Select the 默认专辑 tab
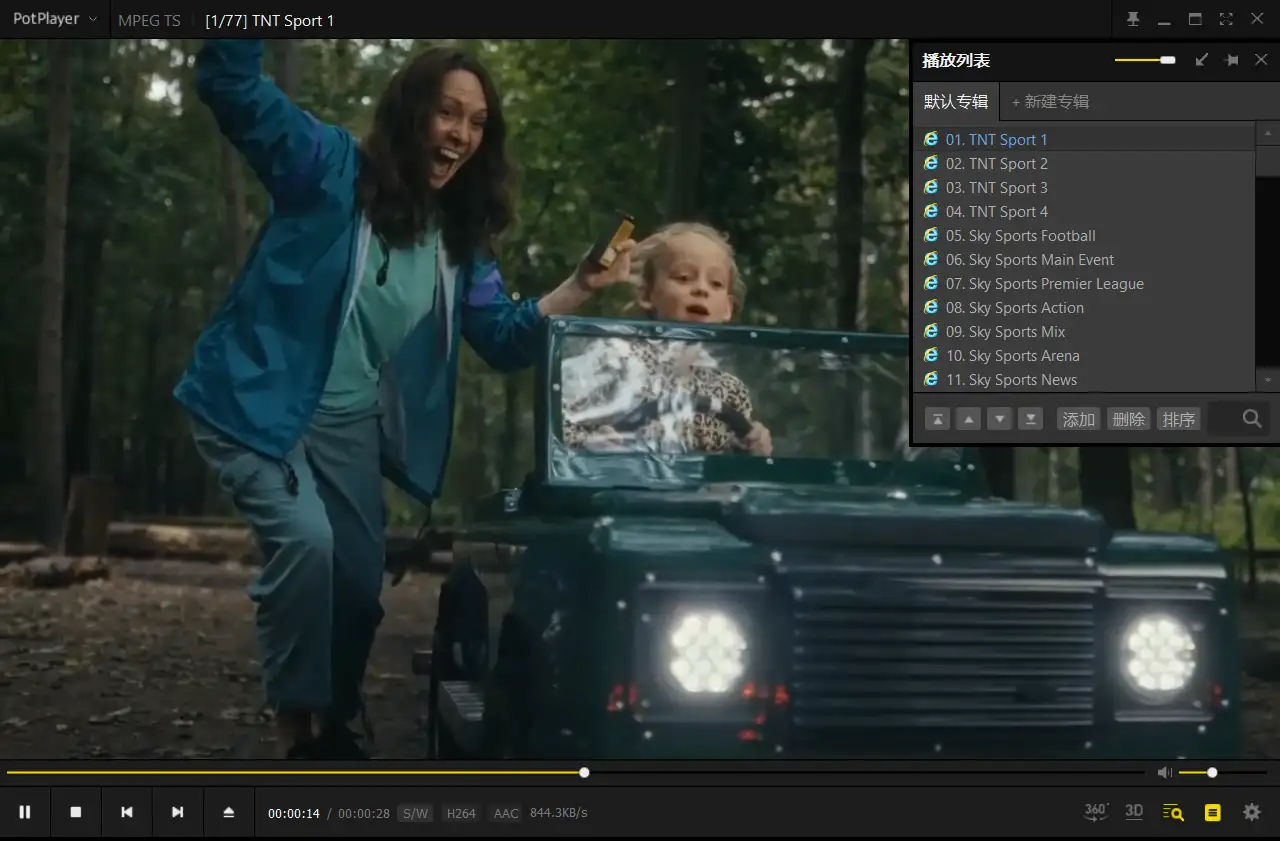Viewport: 1280px width, 841px height. point(956,102)
